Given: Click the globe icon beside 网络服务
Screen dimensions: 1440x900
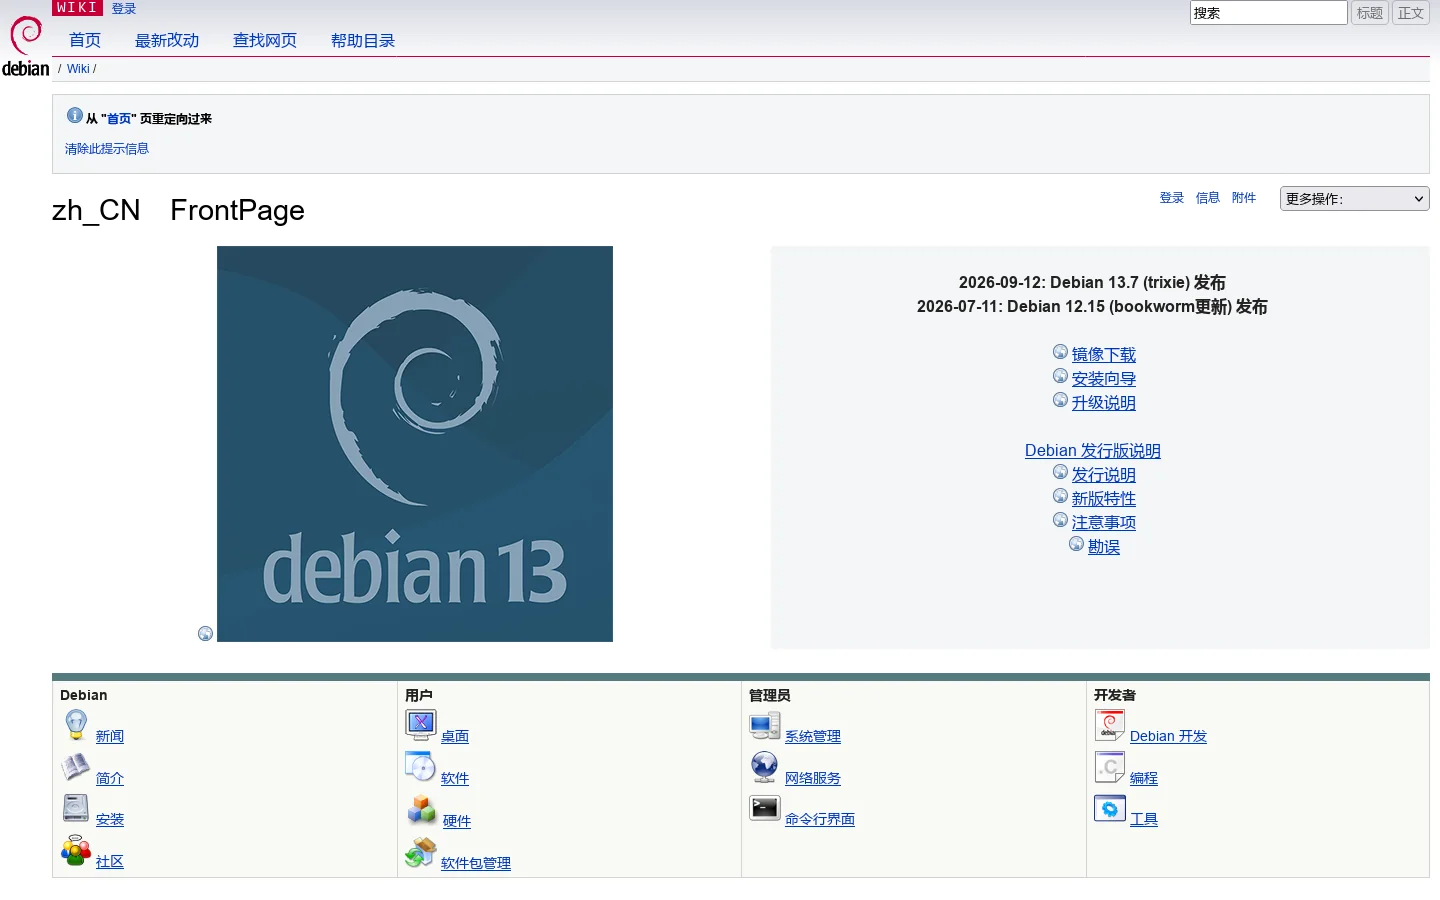Looking at the screenshot, I should click(x=765, y=767).
